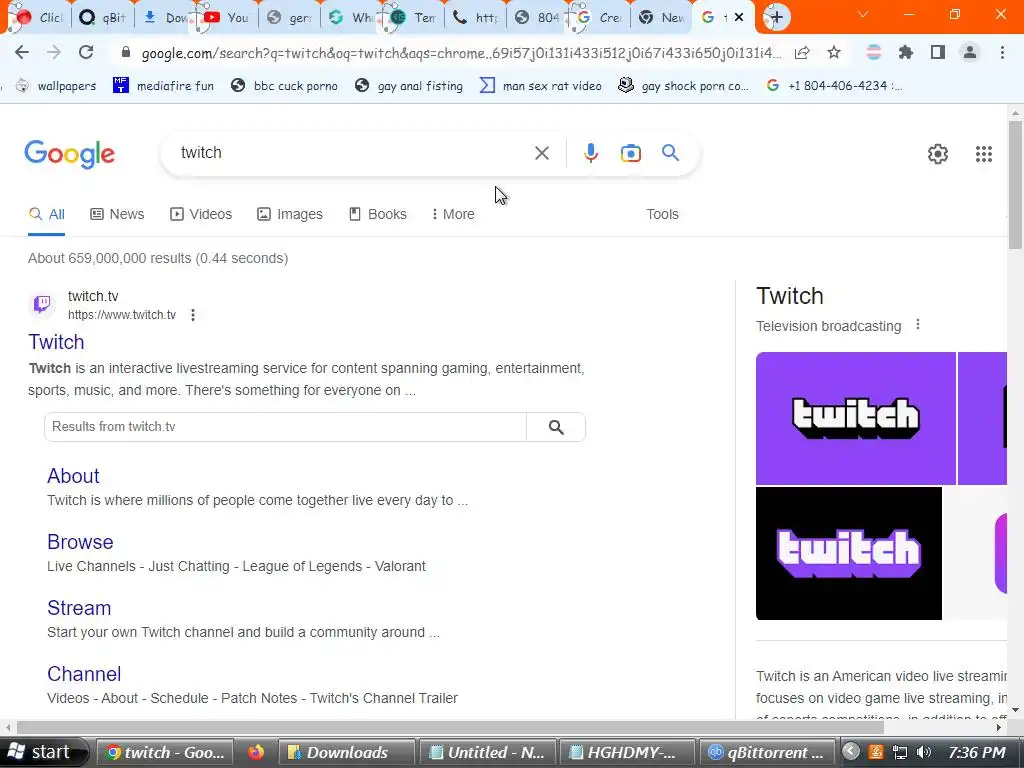This screenshot has height=768, width=1024.
Task: Reload the page with the refresh icon
Action: click(86, 52)
